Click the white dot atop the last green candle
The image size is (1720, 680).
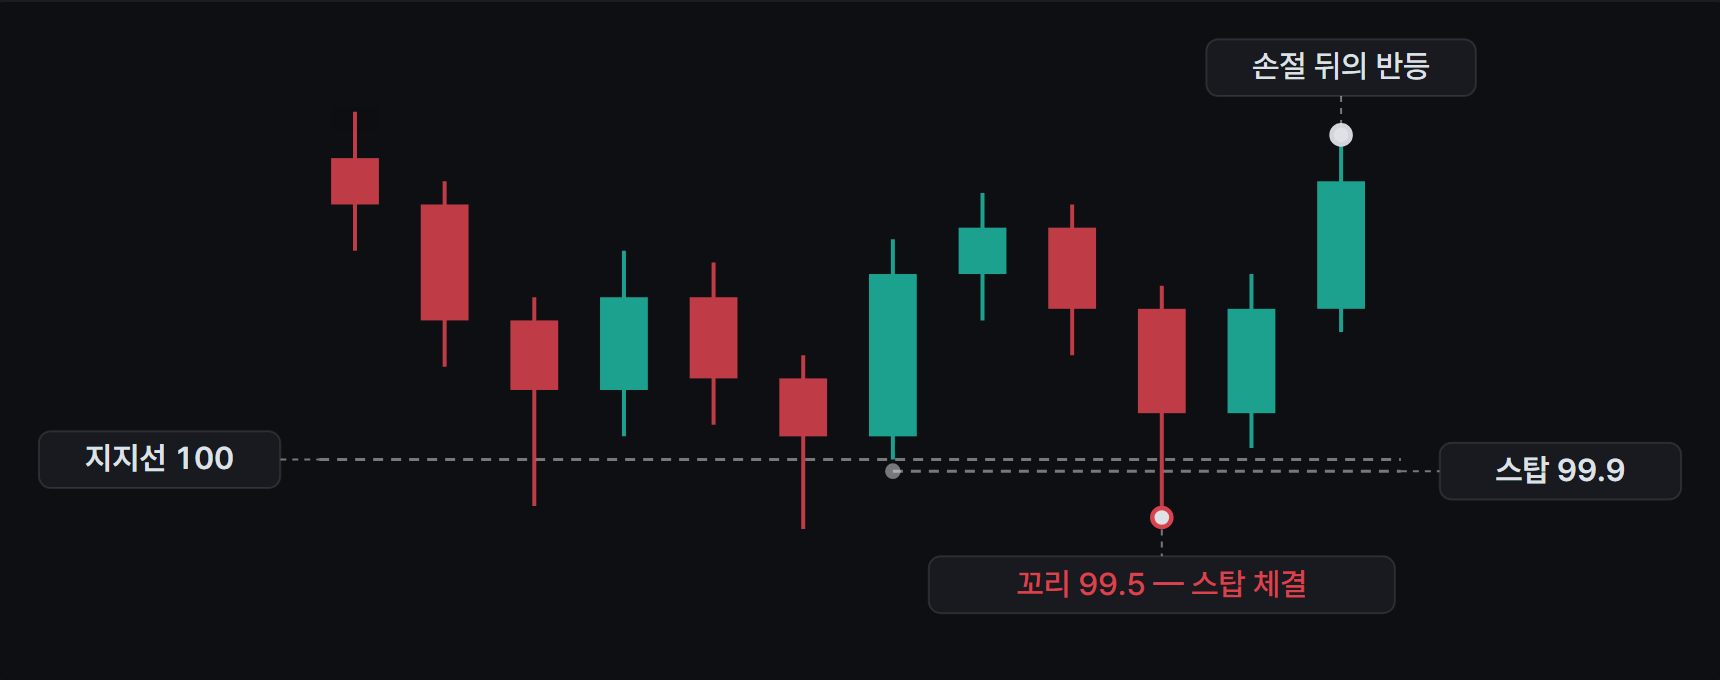[x=1341, y=135]
